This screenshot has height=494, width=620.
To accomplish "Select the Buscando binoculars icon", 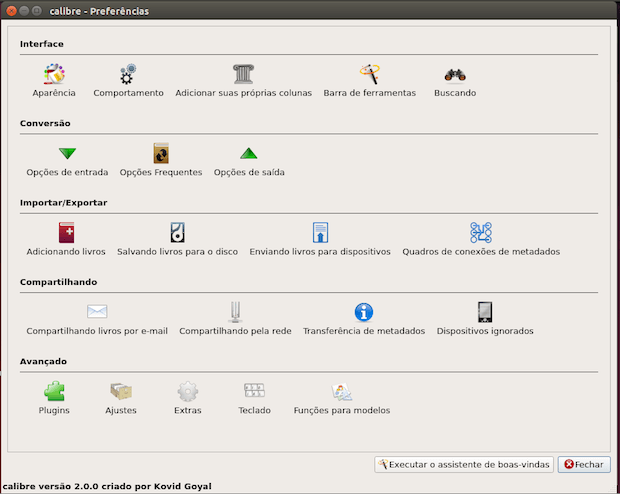I will (455, 75).
